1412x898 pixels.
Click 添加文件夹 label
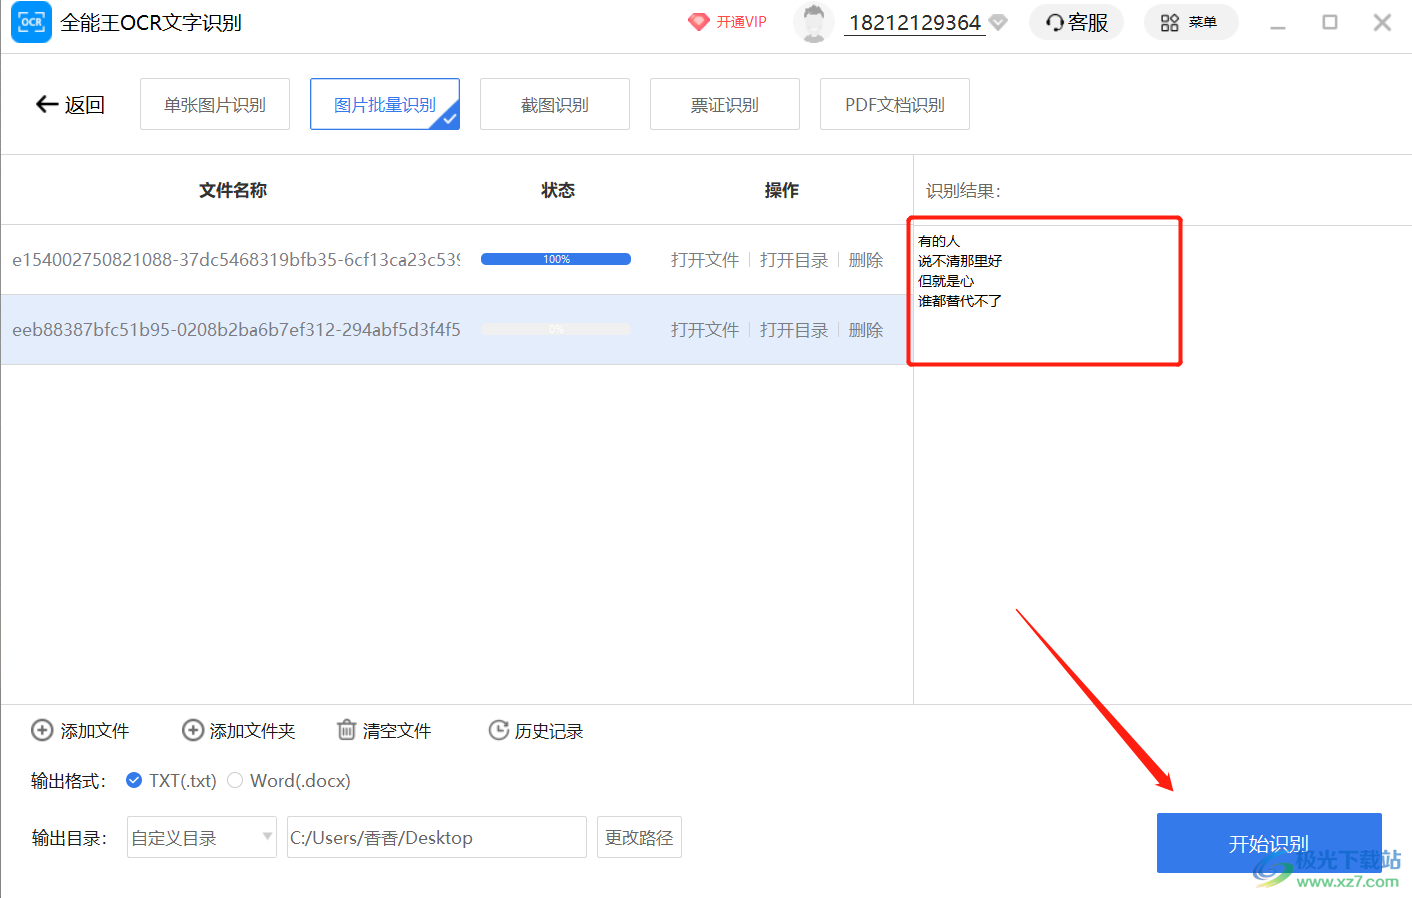[x=253, y=731]
